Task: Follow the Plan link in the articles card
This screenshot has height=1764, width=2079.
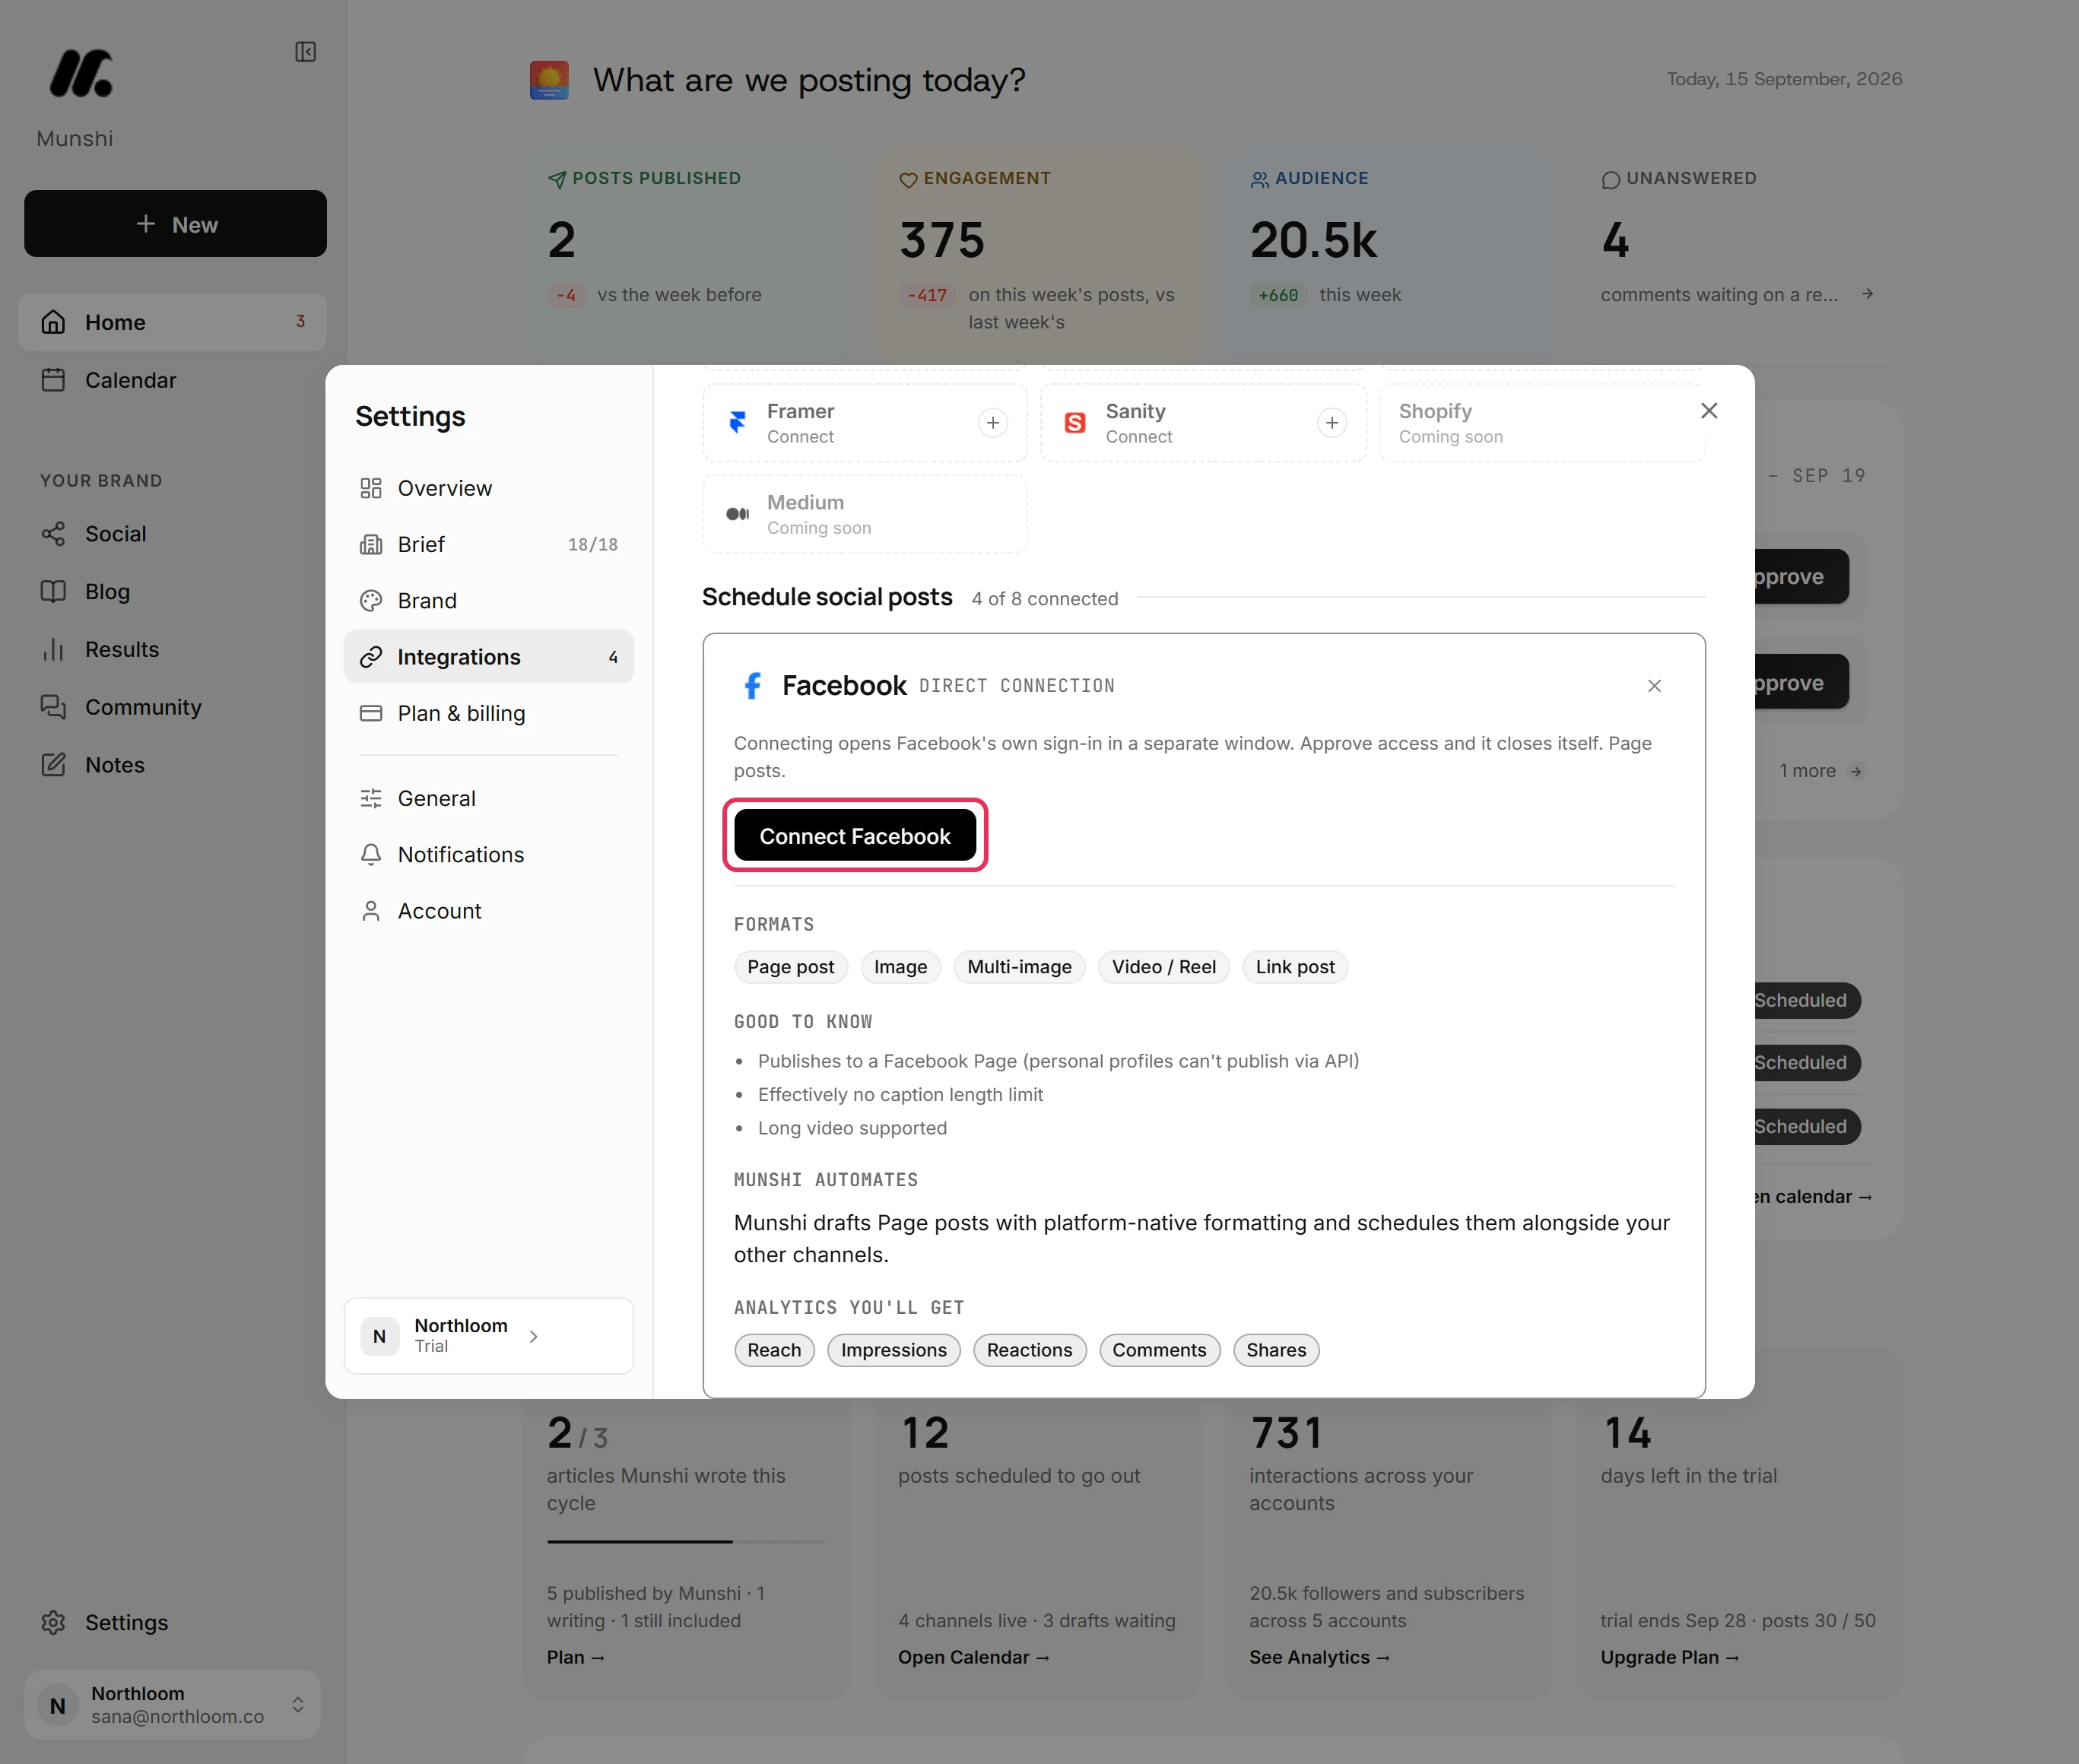Action: (576, 1657)
